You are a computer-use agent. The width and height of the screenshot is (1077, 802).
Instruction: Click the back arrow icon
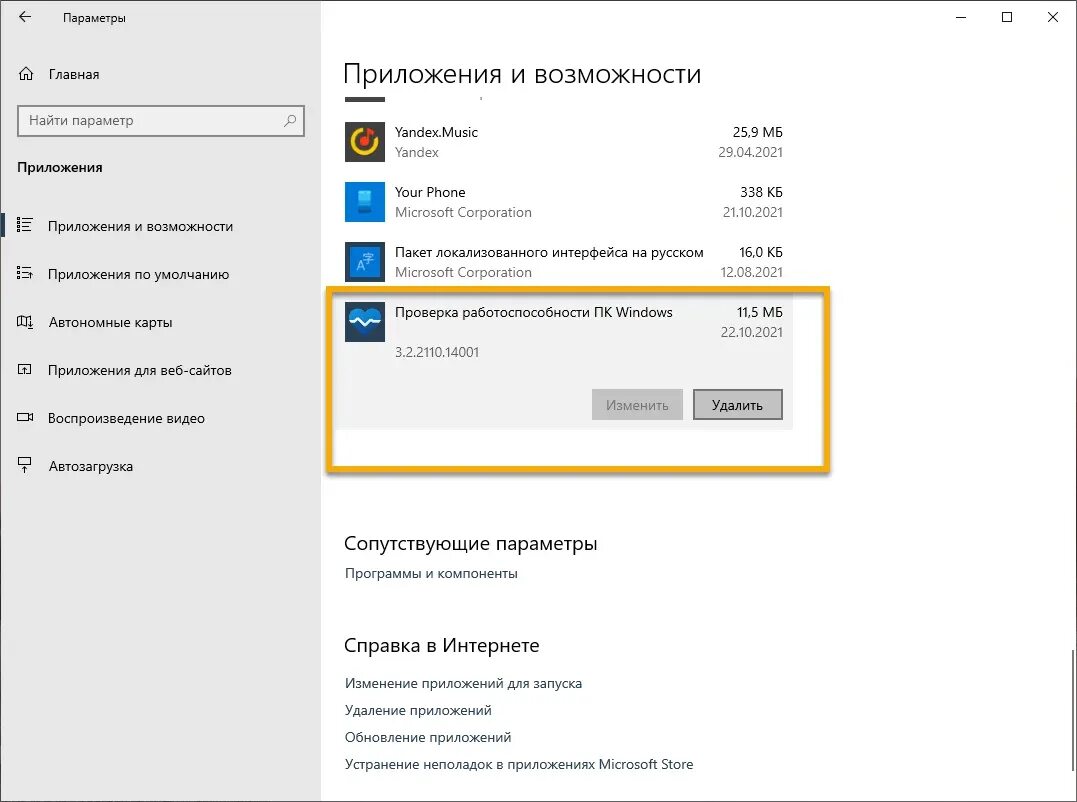coord(24,16)
